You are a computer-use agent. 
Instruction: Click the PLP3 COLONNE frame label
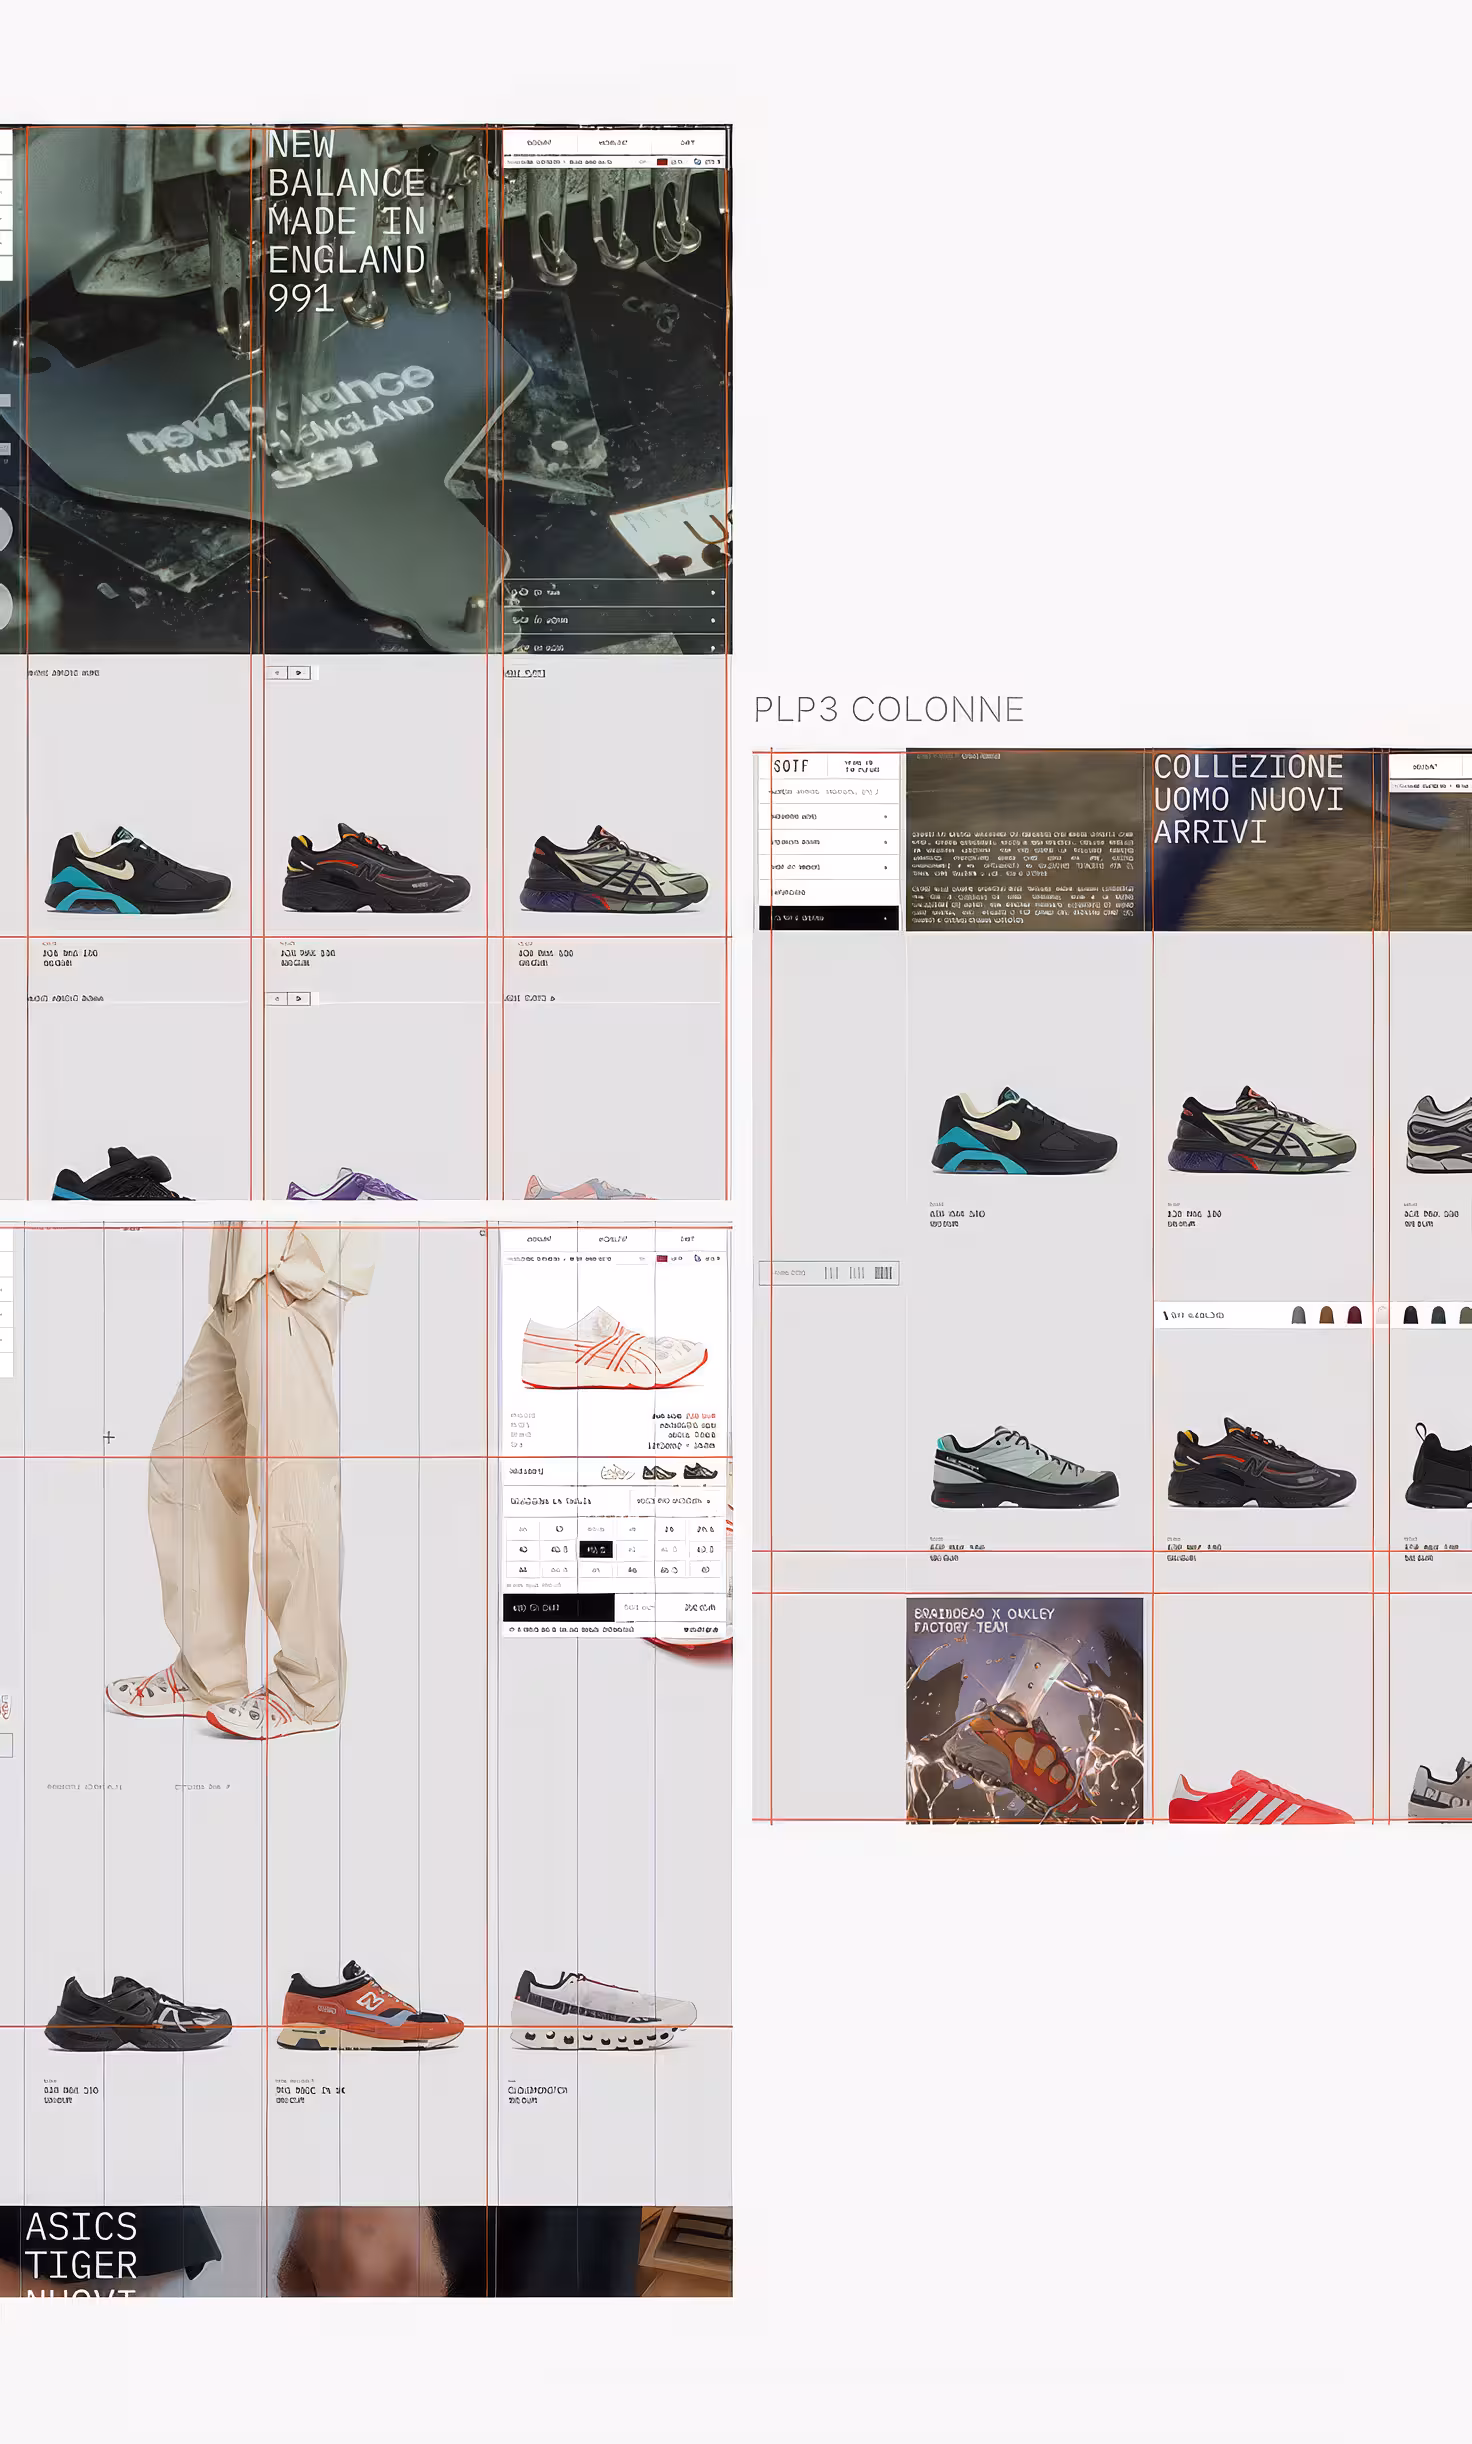click(888, 709)
